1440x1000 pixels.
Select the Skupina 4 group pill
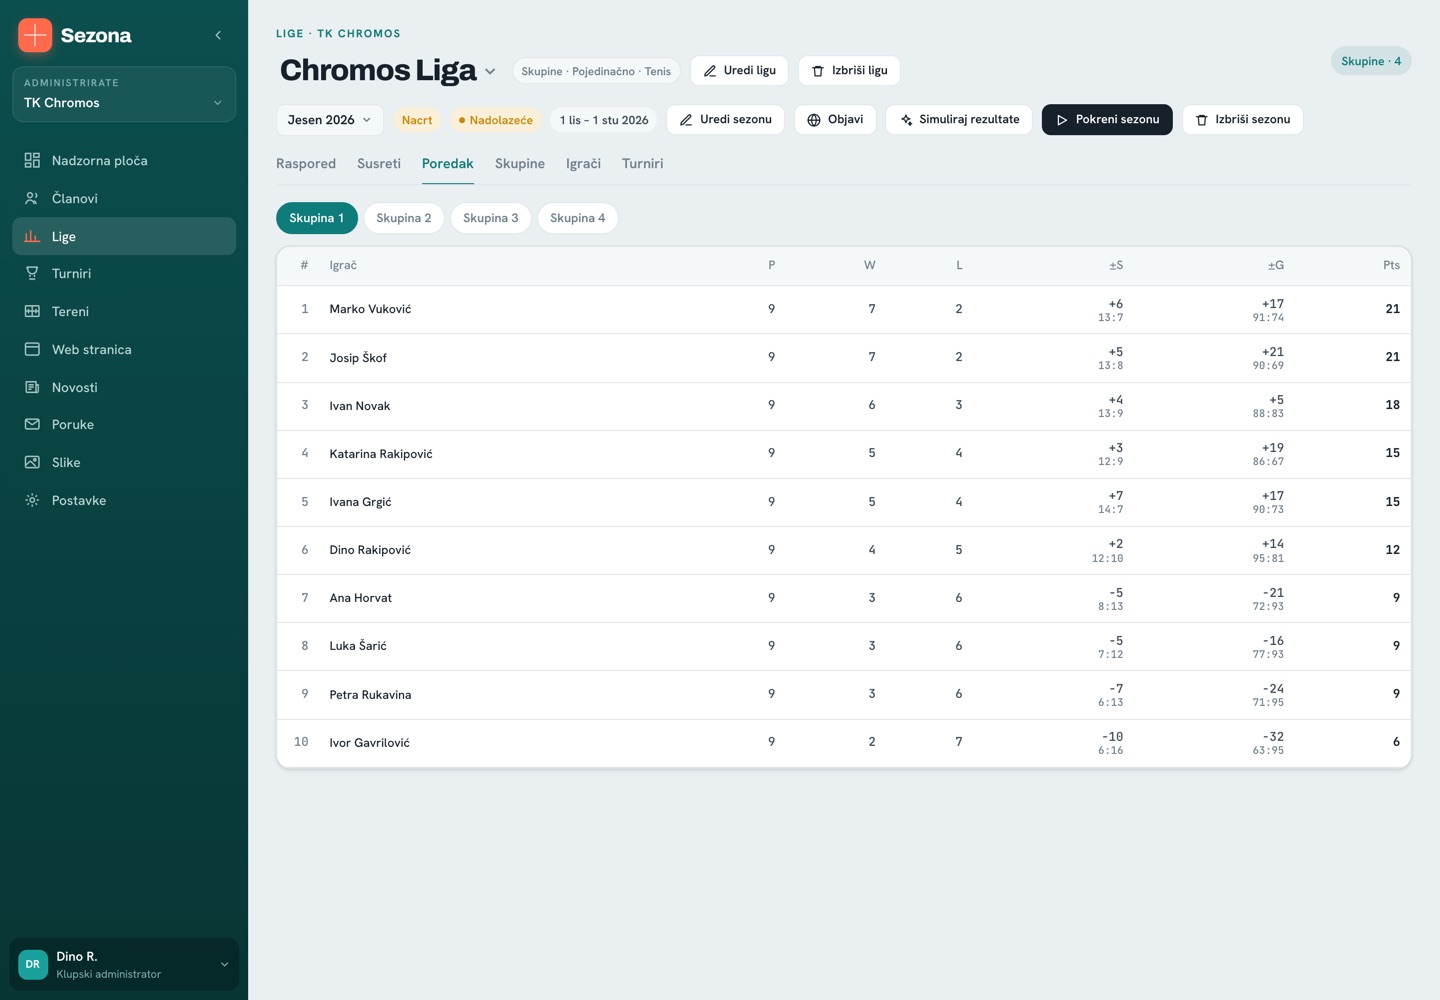[x=578, y=218]
